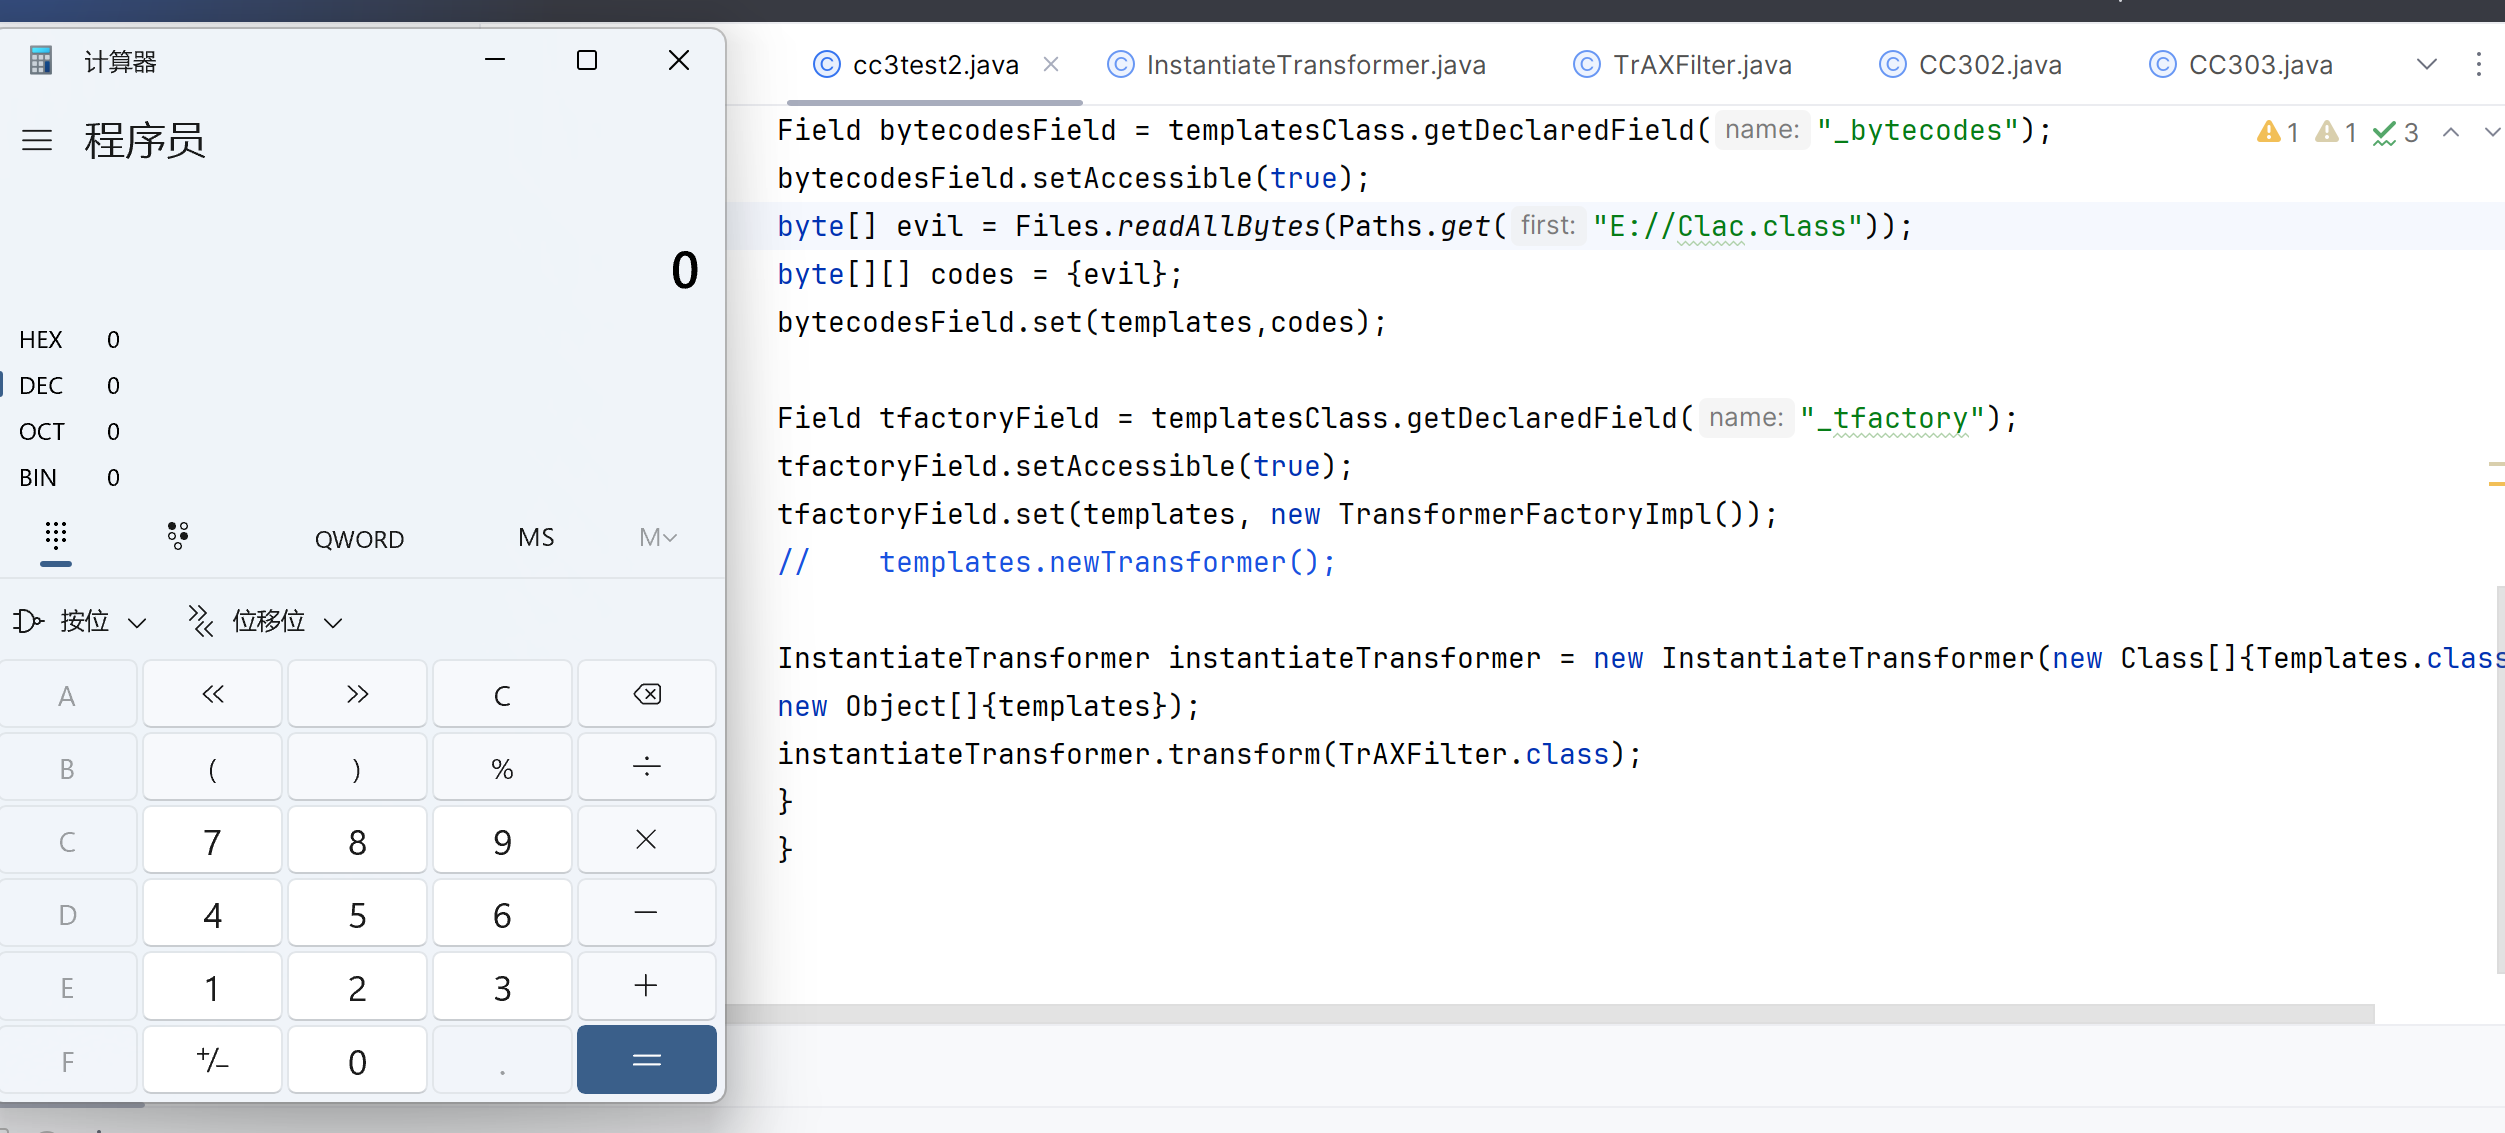This screenshot has height=1133, width=2505.
Task: Minimize the calculator window
Action: click(x=495, y=60)
